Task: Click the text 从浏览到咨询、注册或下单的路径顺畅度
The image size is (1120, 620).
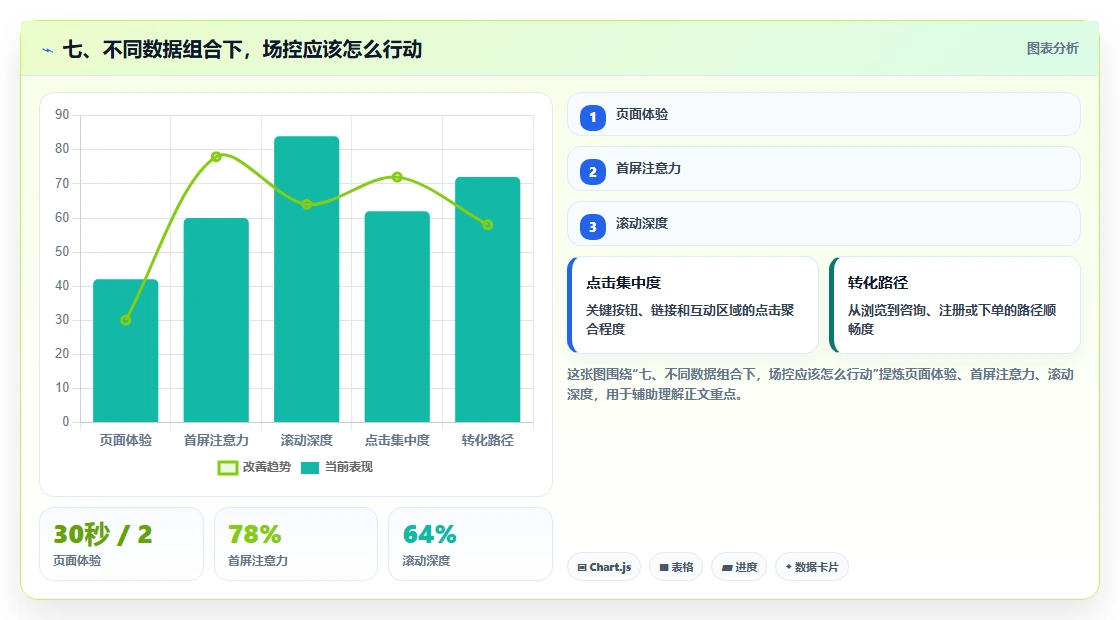Action: (x=951, y=320)
